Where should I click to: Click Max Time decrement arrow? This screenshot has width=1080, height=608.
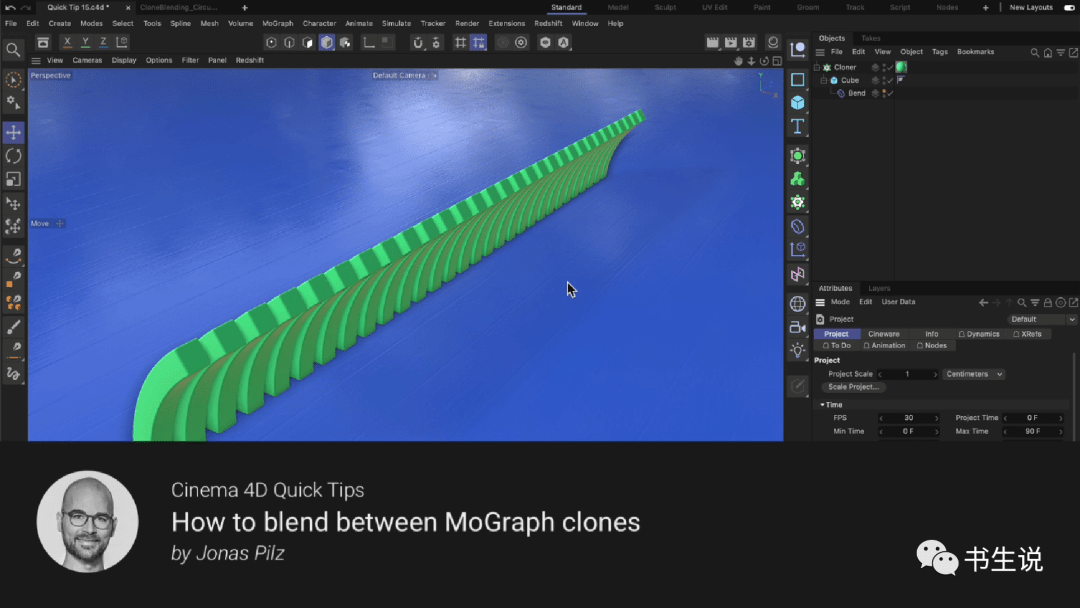tap(1006, 432)
